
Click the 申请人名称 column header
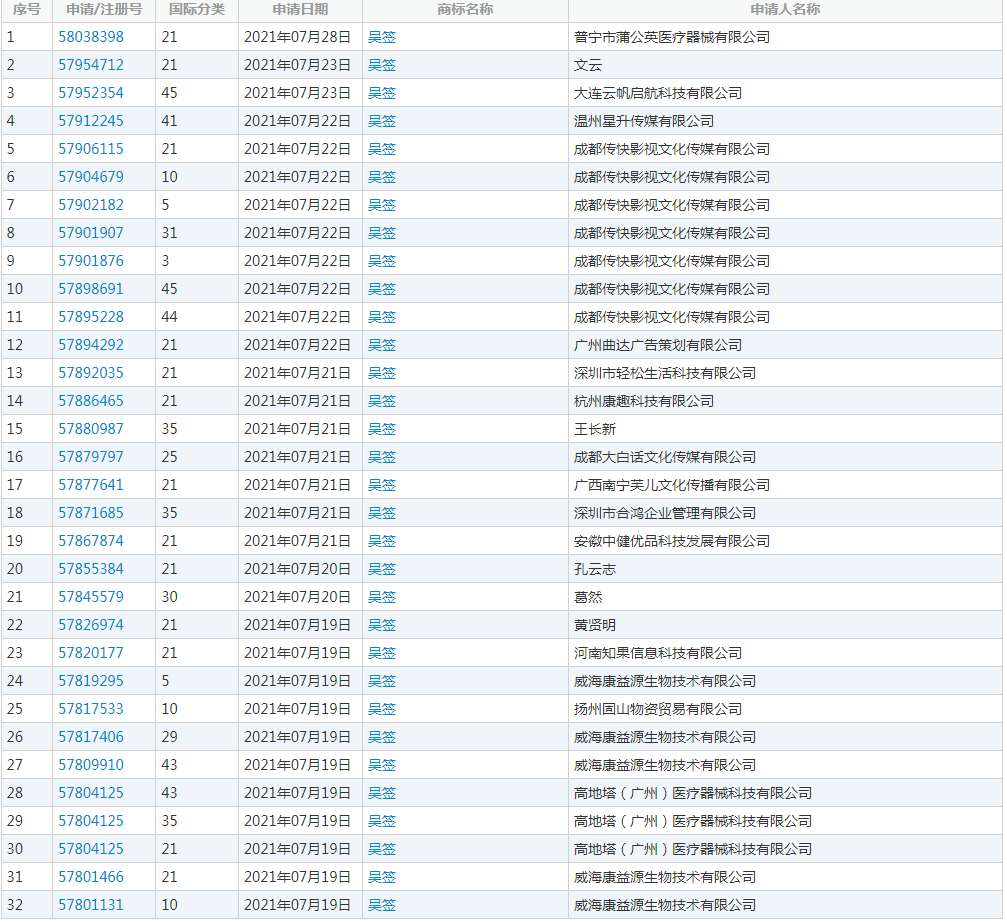pos(785,10)
